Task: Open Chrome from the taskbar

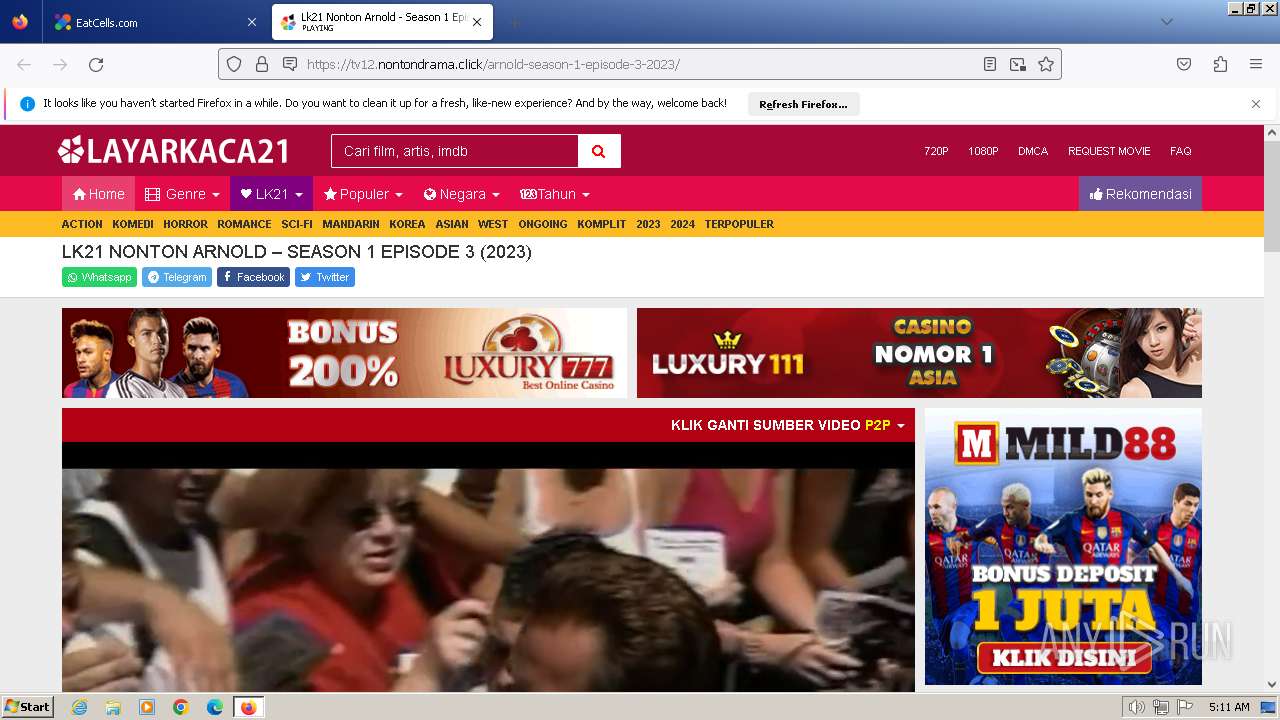Action: click(x=181, y=707)
